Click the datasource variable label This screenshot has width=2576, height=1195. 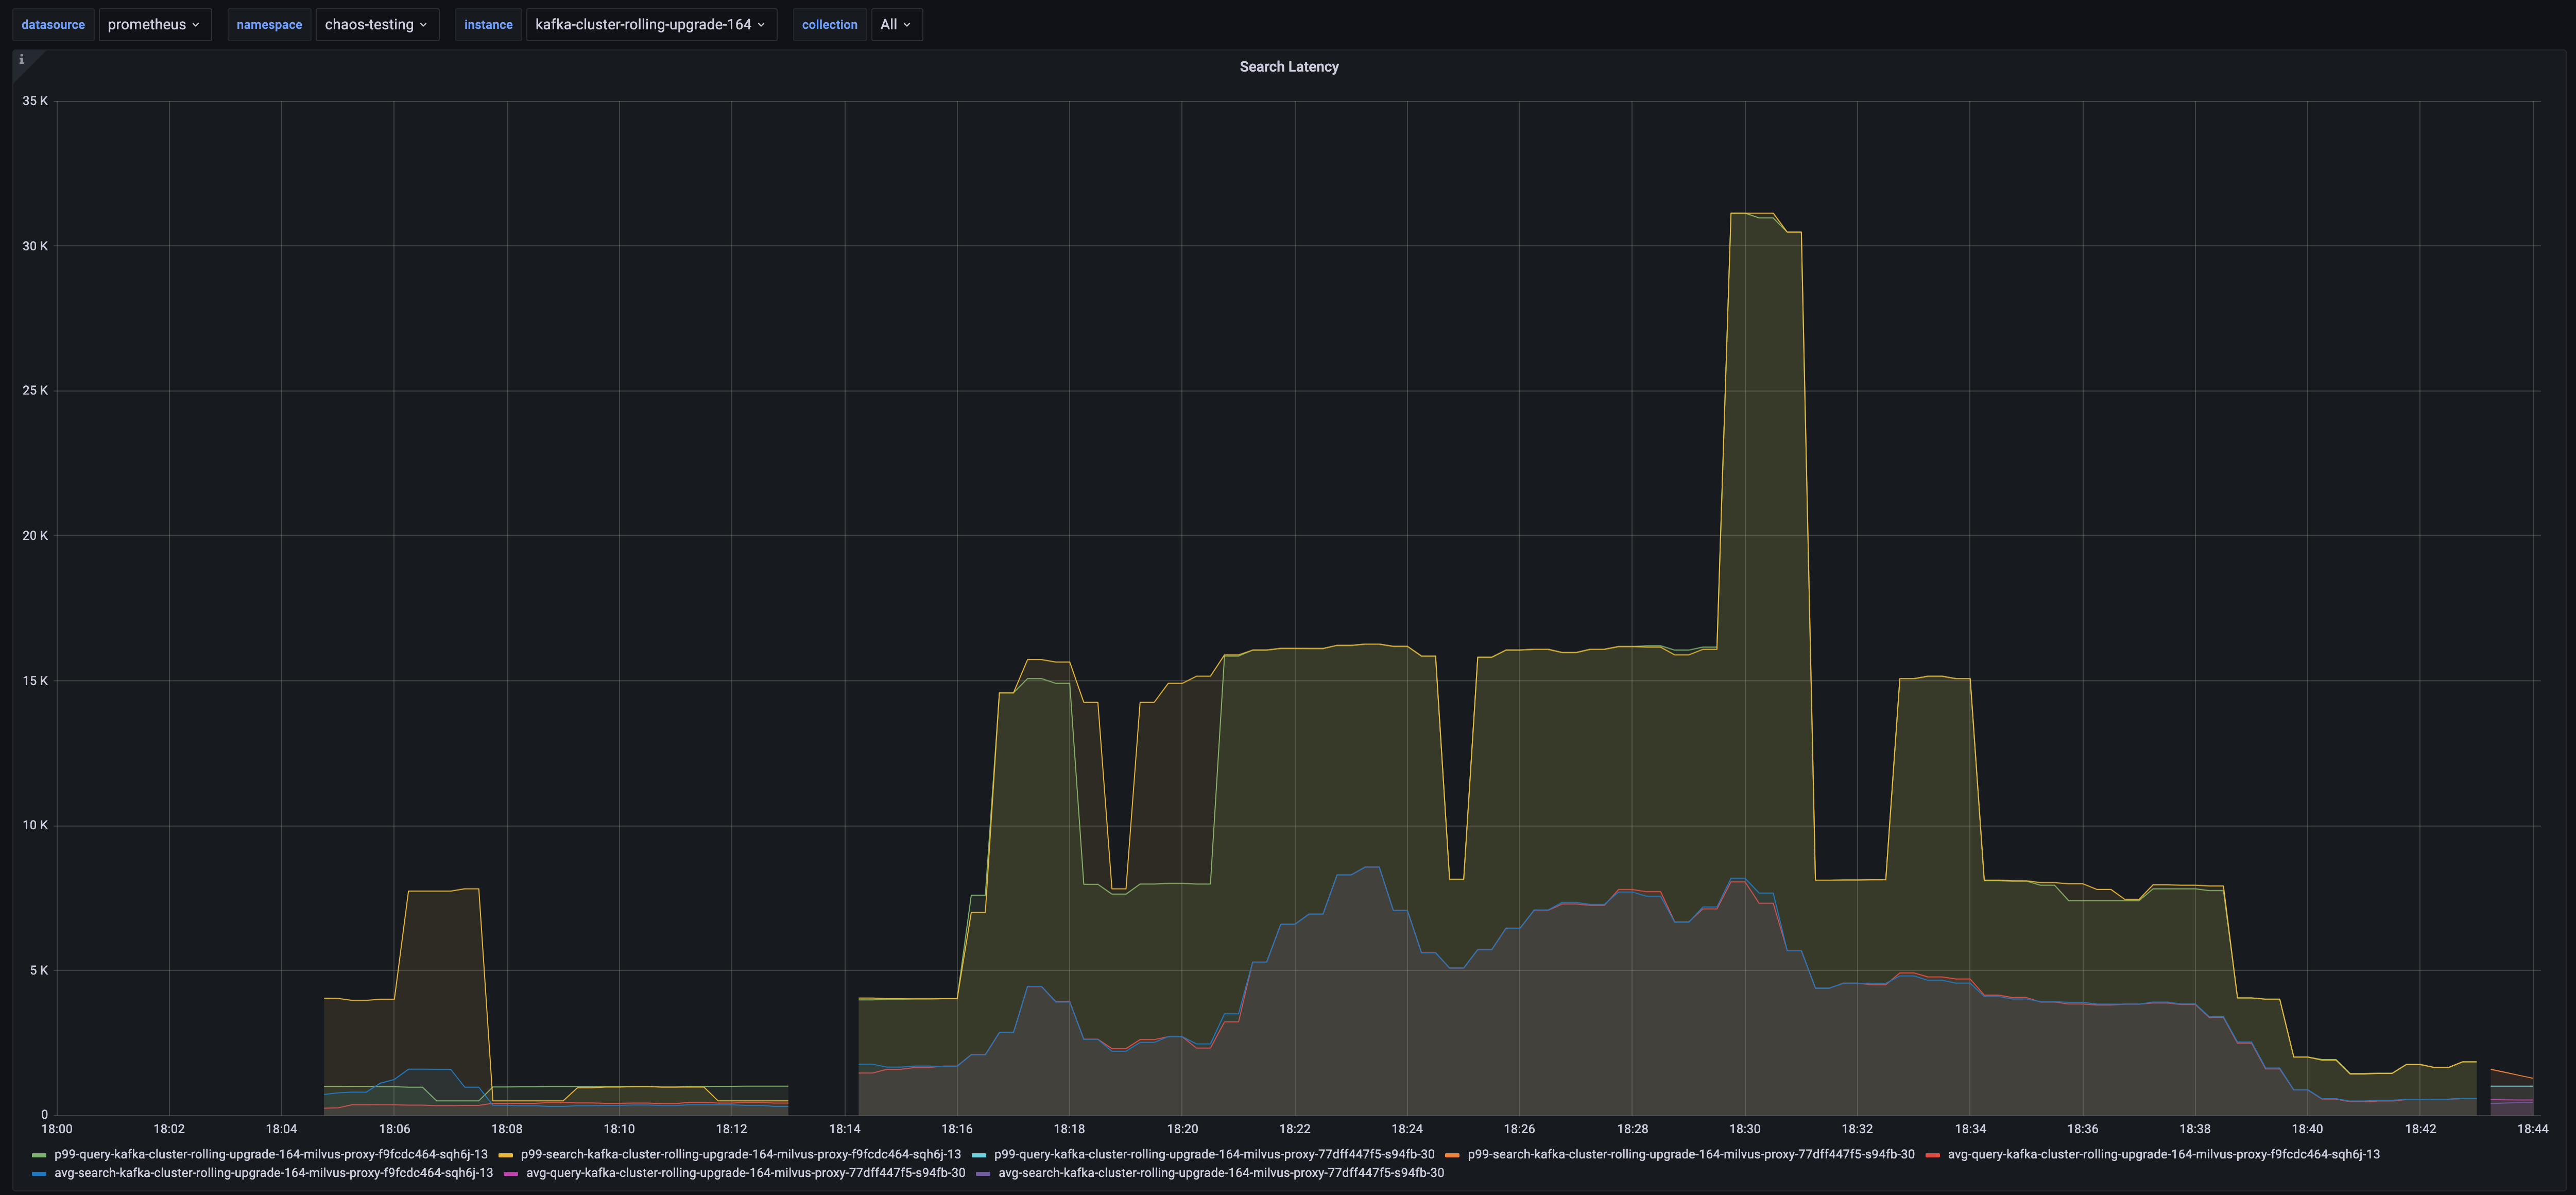(53, 24)
